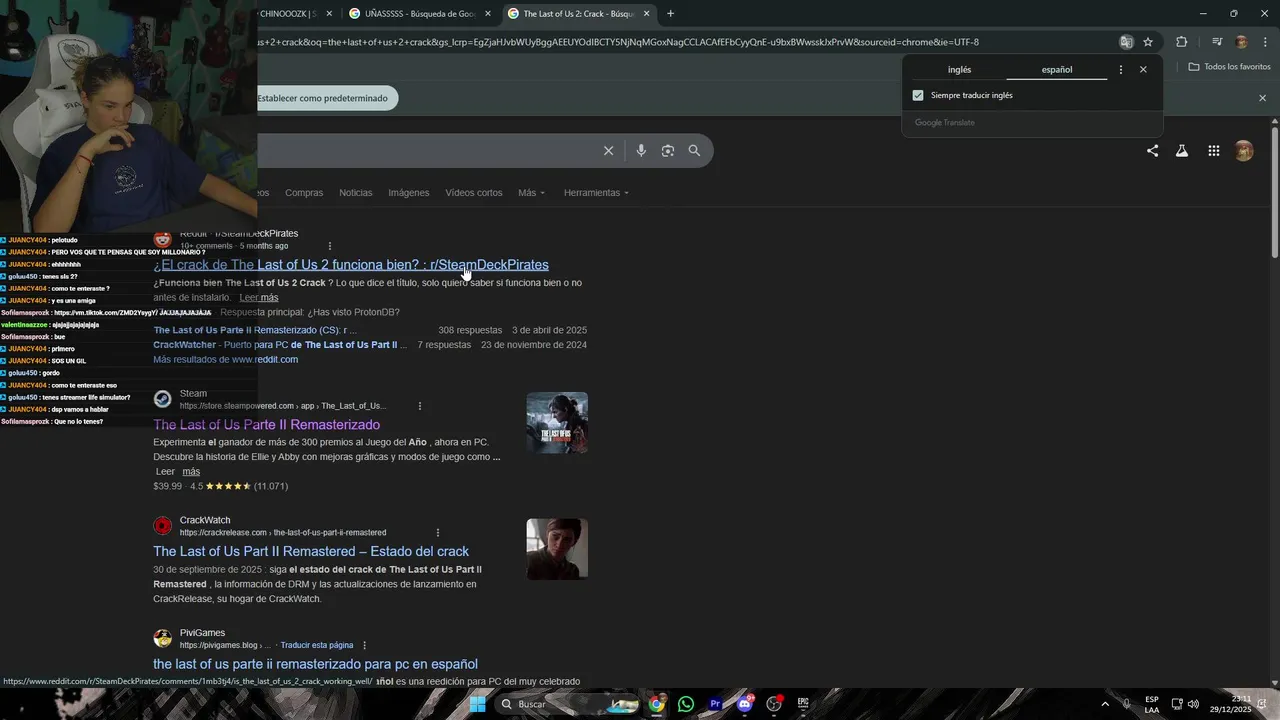Switch to Imágenes results tab
This screenshot has height=720, width=1280.
(409, 193)
